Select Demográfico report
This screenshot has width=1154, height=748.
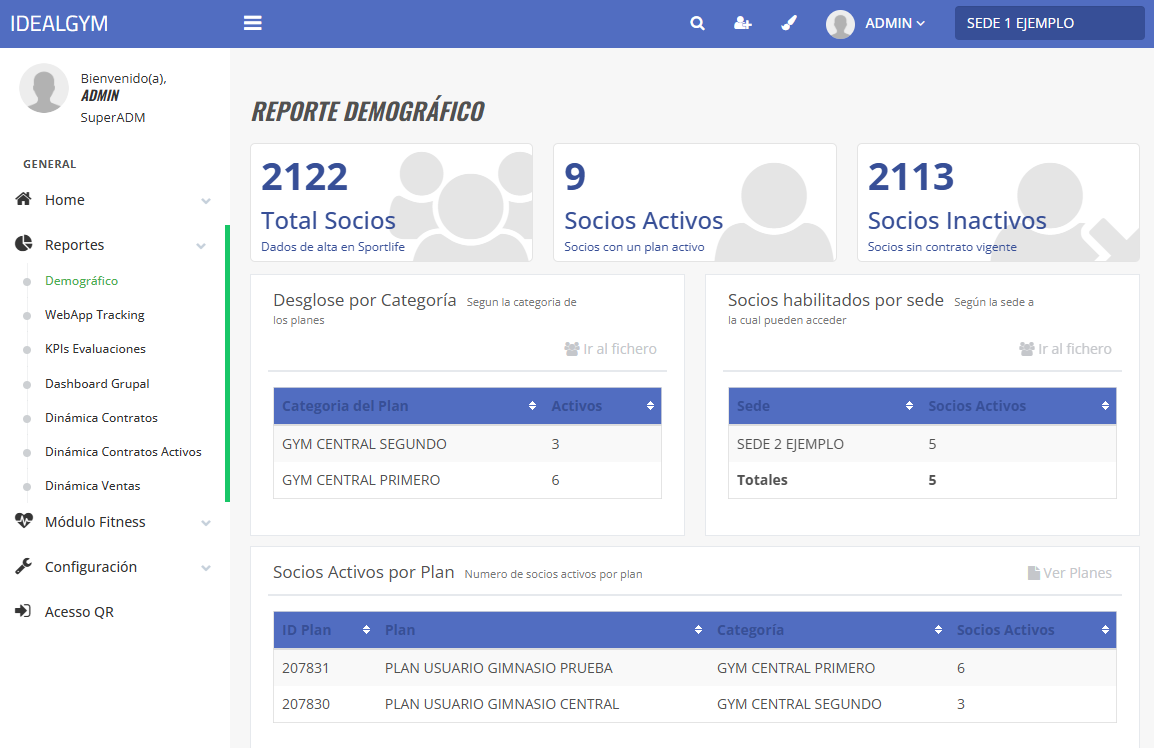click(81, 280)
